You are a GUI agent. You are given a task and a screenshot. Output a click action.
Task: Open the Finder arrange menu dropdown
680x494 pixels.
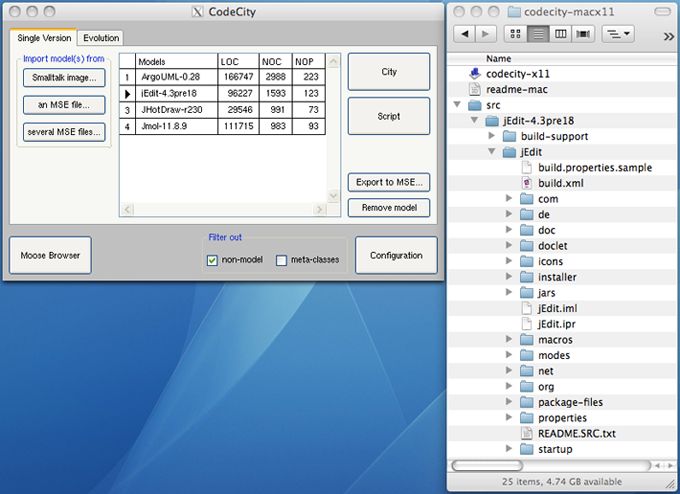click(x=618, y=34)
